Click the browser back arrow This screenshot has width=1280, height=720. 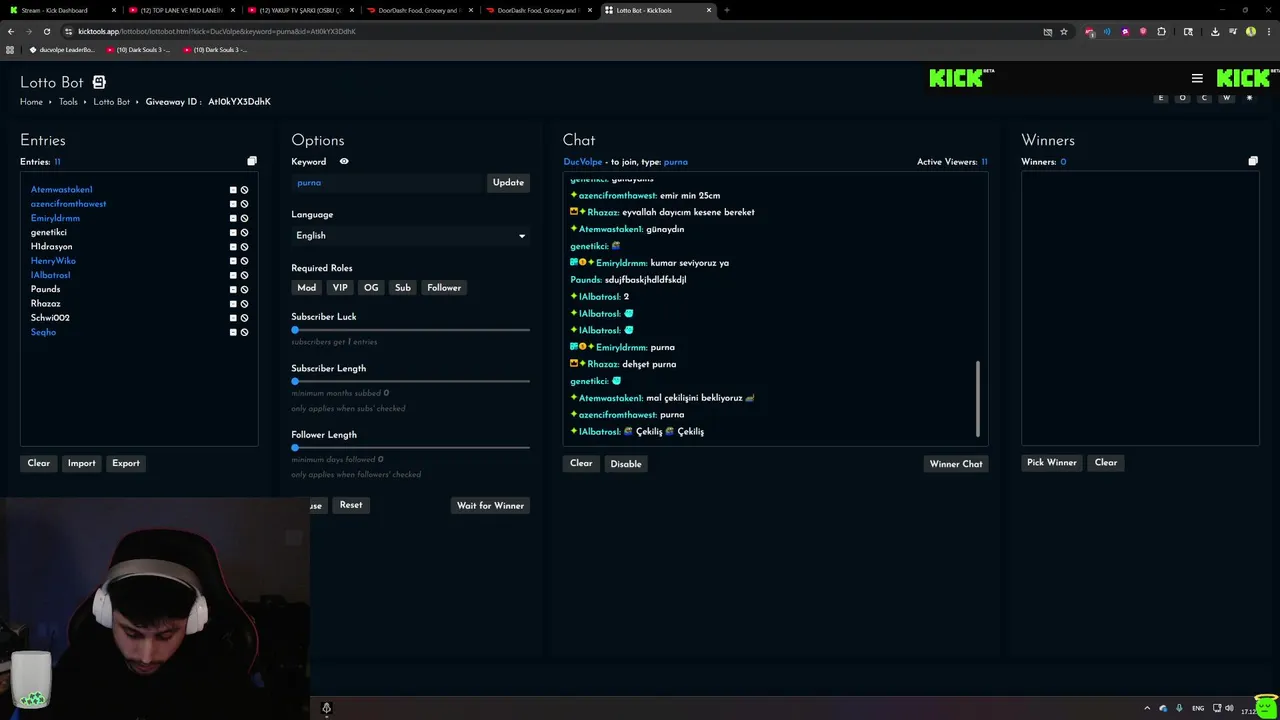click(11, 31)
